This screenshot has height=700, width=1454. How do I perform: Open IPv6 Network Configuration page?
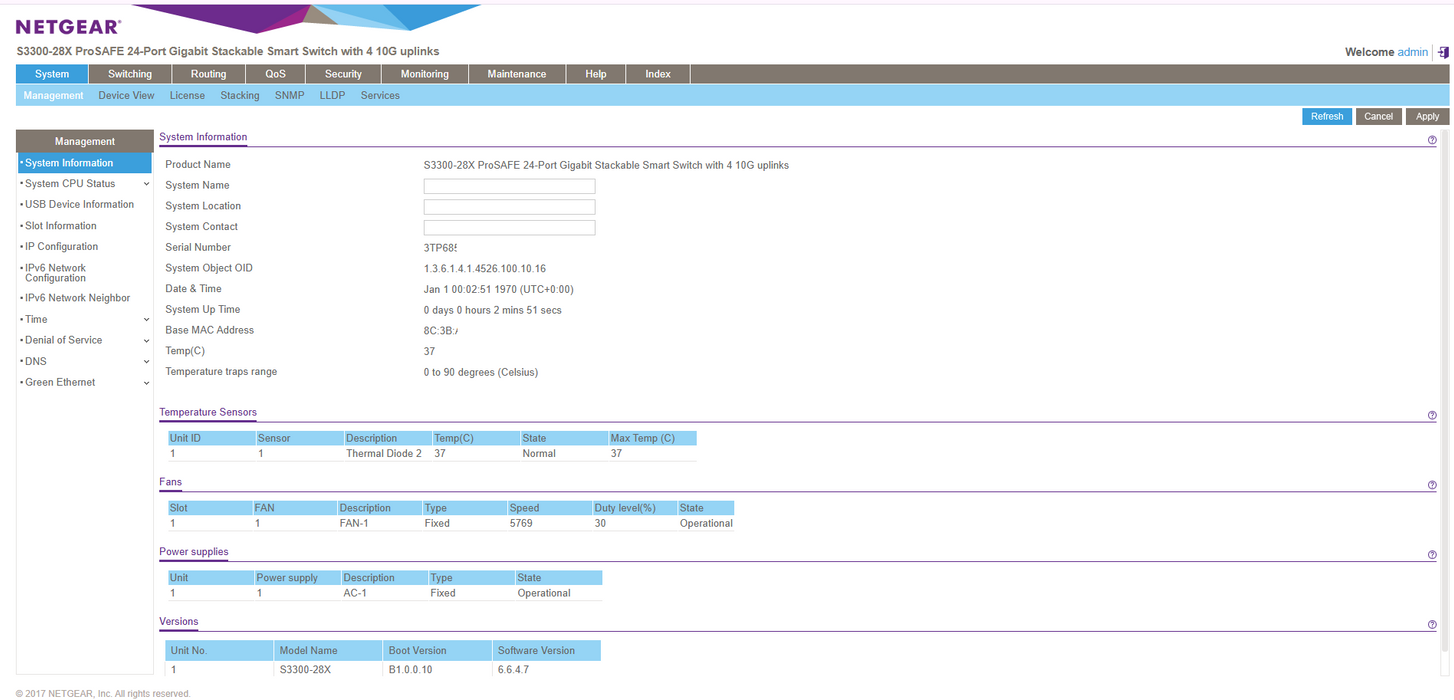56,273
